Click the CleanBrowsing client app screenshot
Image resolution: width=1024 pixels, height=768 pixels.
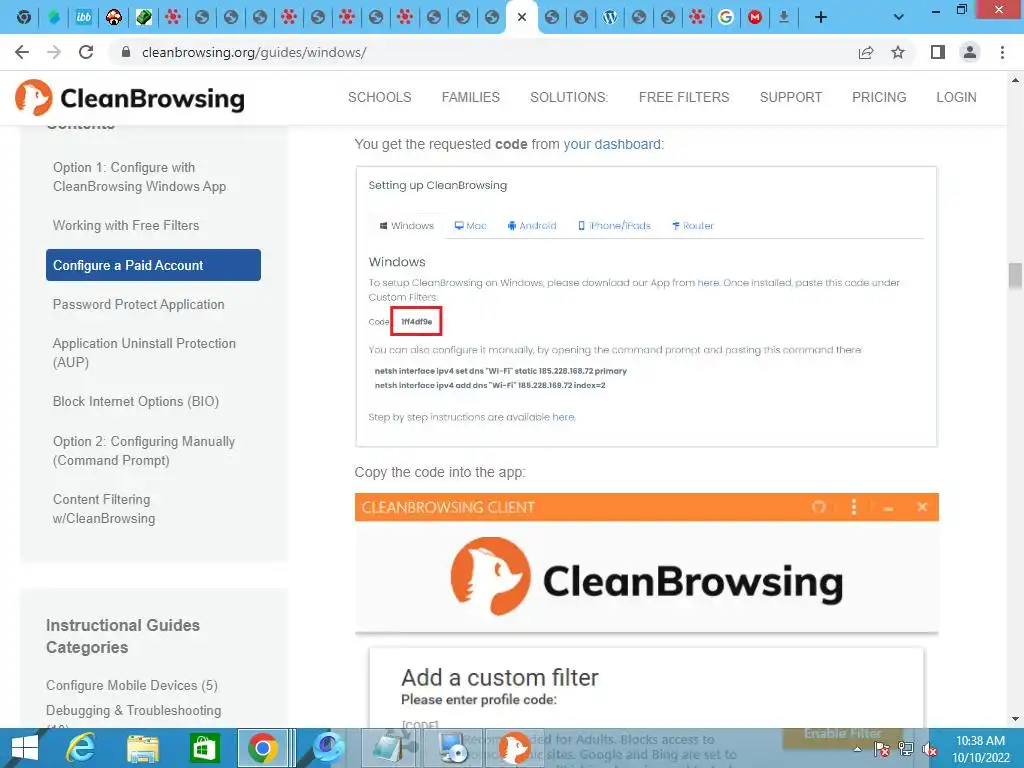pos(647,611)
